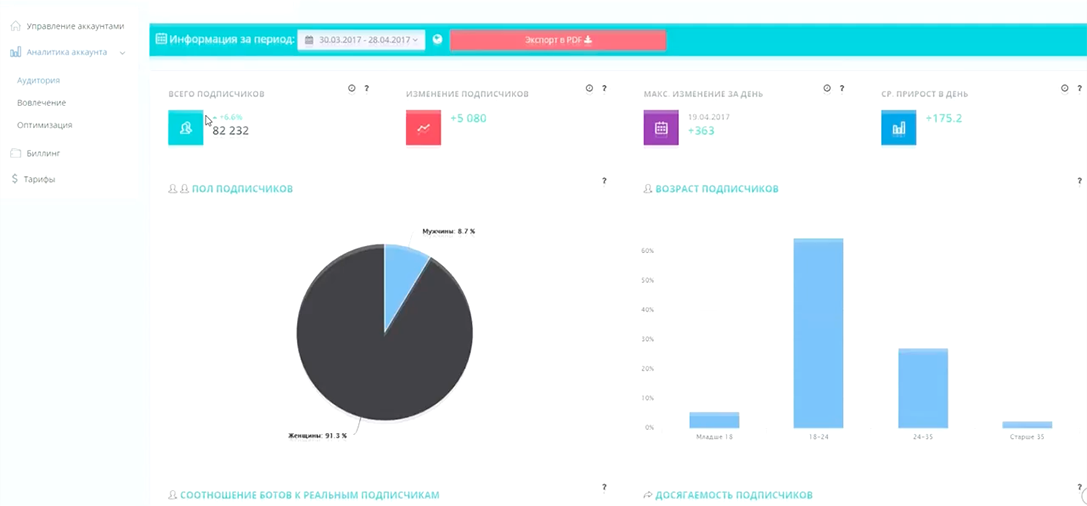Click the Пол подписчиков heading link
The width and height of the screenshot is (1087, 506).
(242, 188)
